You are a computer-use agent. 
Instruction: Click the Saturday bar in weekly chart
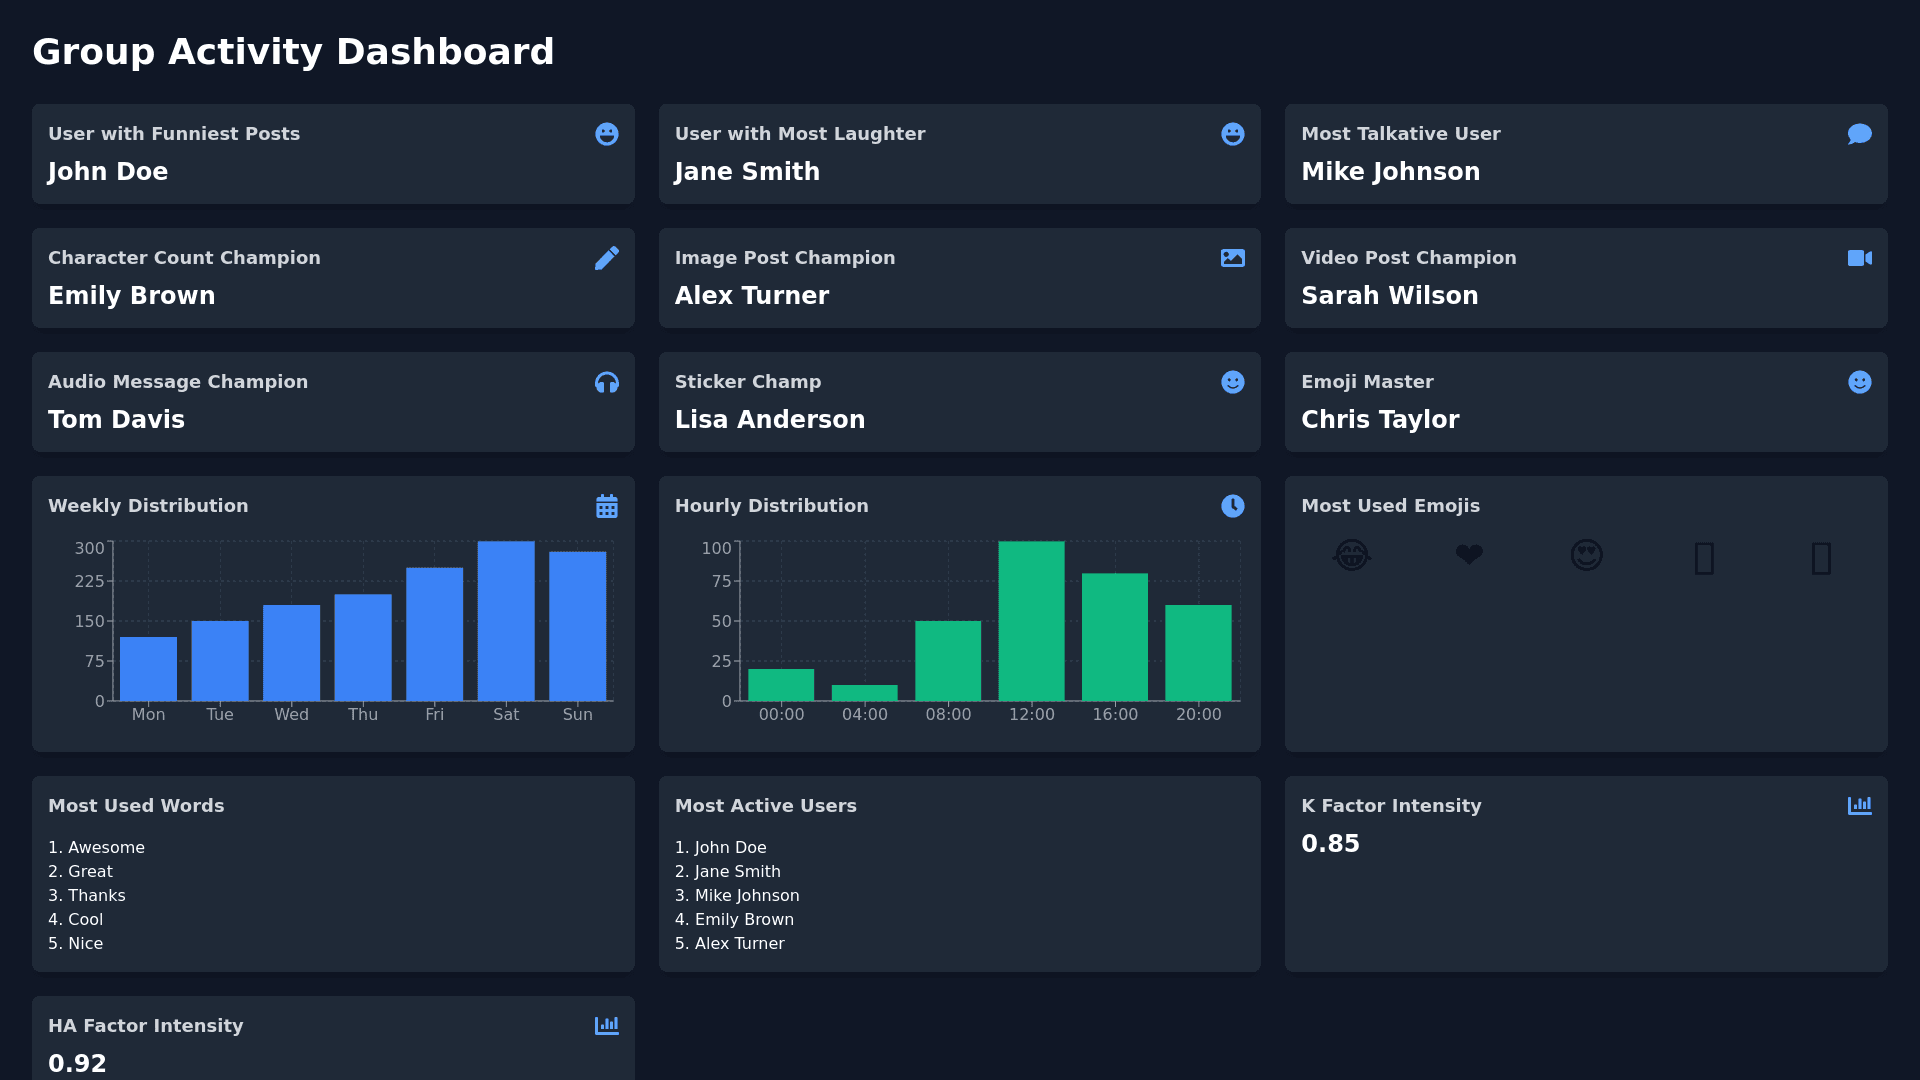pyautogui.click(x=506, y=621)
